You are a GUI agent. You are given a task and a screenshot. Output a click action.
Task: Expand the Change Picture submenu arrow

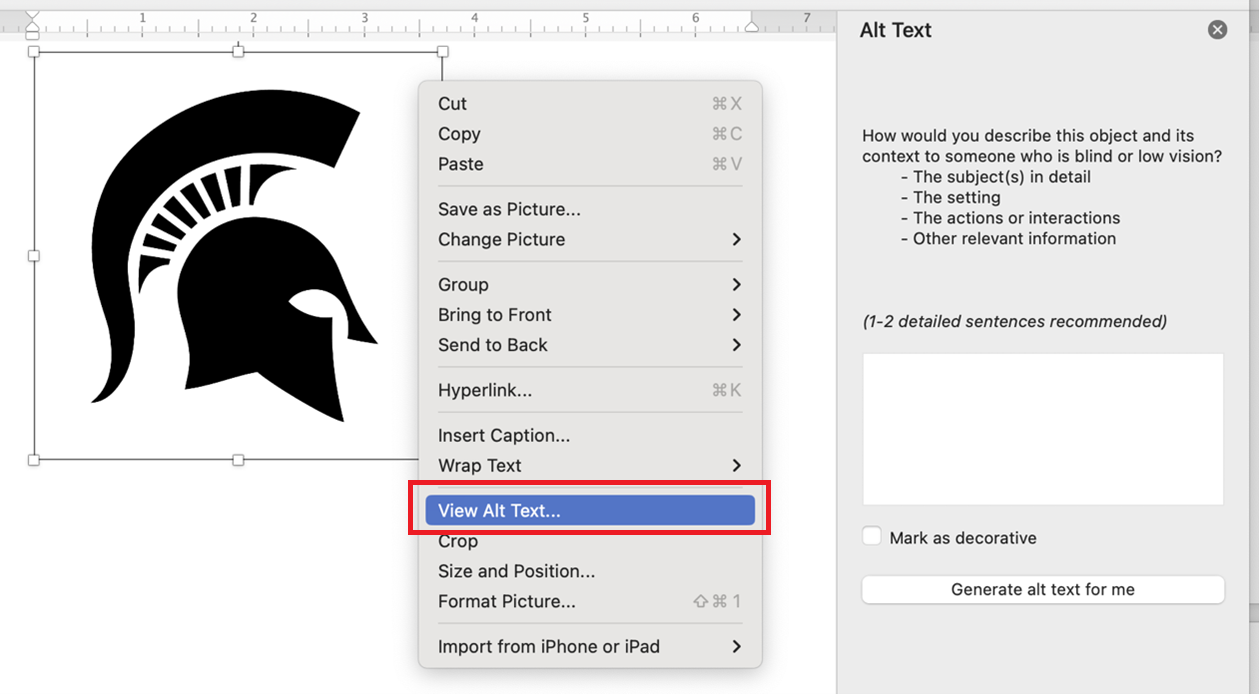[736, 239]
